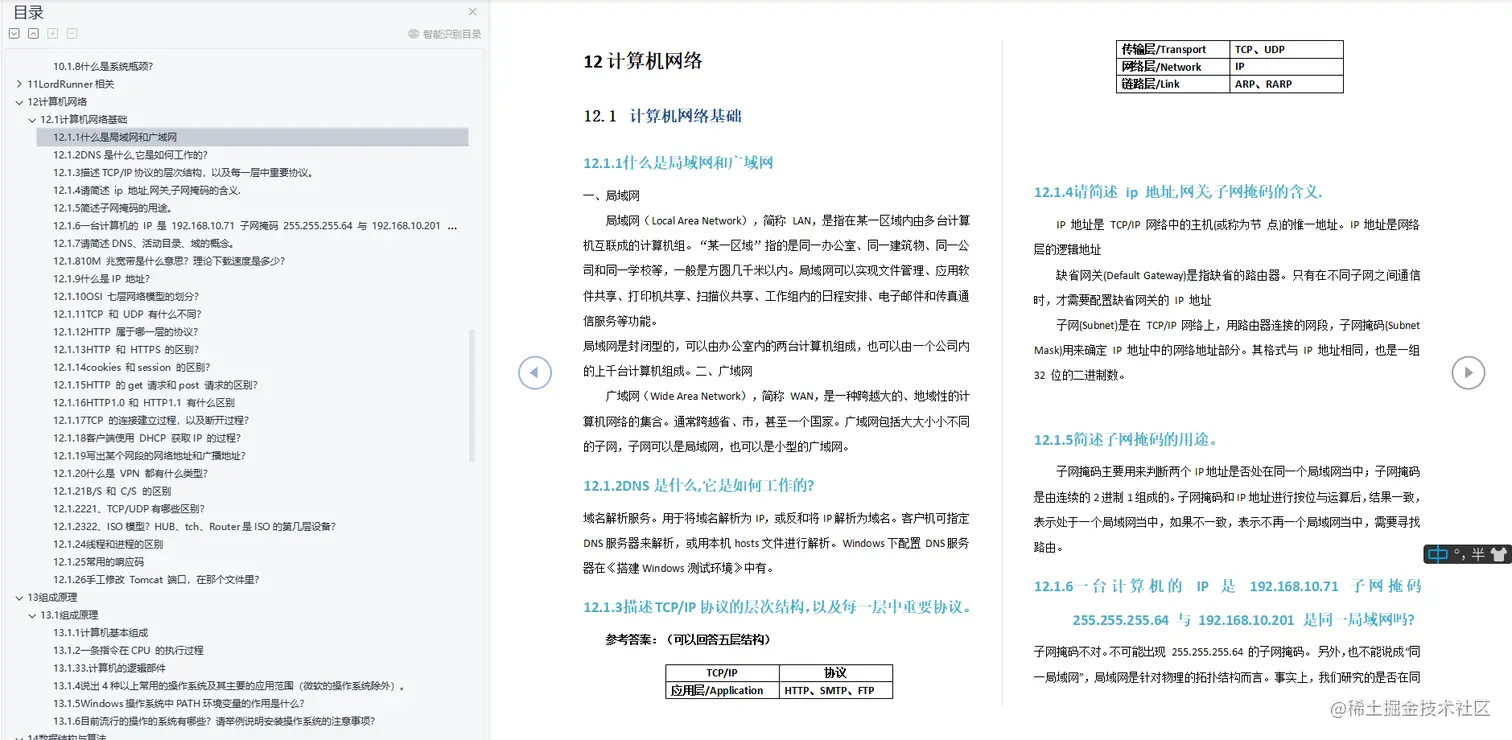Image resolution: width=1512 pixels, height=740 pixels.
Task: Click the minus icon to collapse outline levels
Action: click(71, 32)
